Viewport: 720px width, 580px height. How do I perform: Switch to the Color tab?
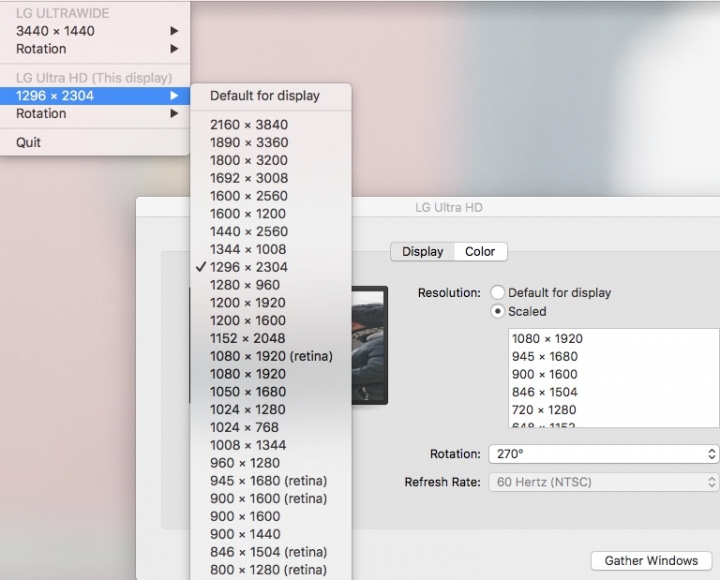coord(480,252)
